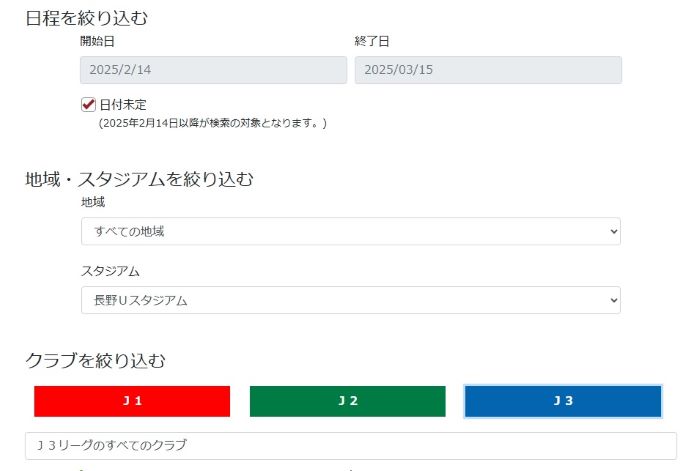Click the スタジアム field label

[x=110, y=271]
